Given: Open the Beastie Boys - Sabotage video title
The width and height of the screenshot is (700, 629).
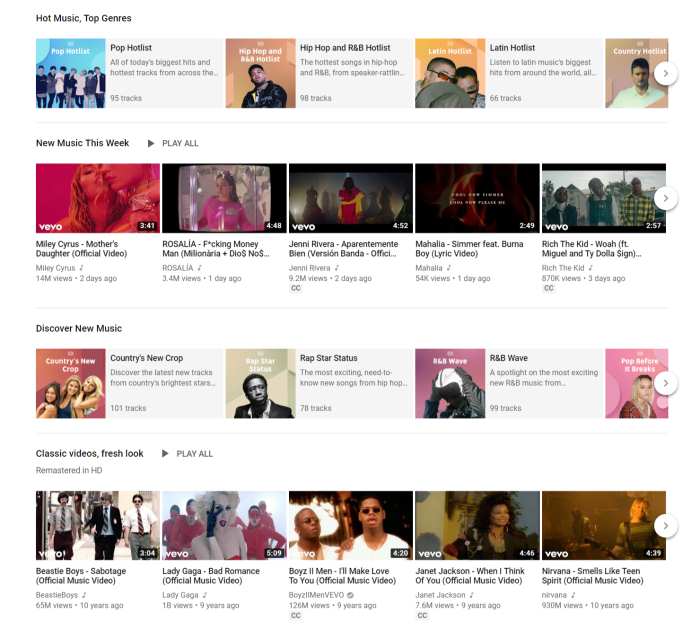Looking at the screenshot, I should 81,576.
